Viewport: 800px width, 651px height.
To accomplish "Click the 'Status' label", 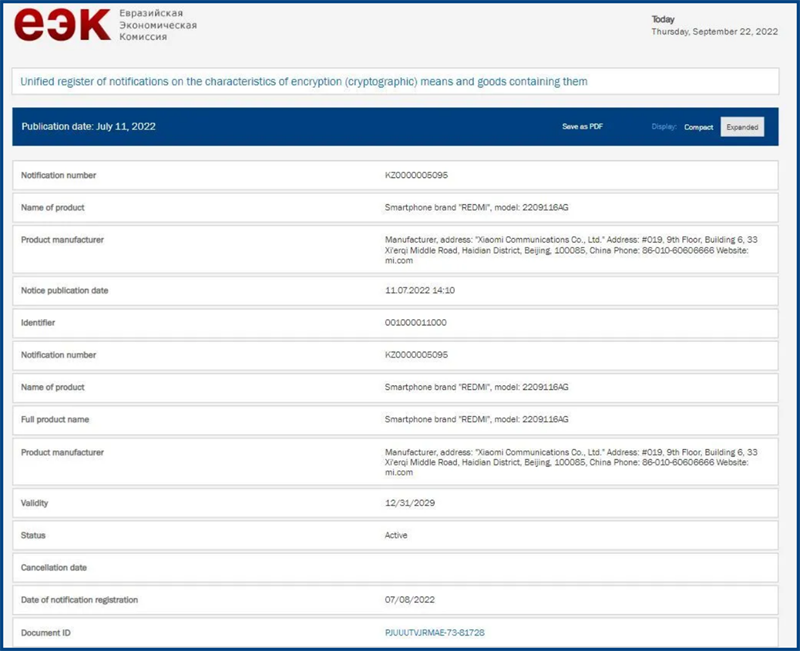I will click(x=33, y=535).
